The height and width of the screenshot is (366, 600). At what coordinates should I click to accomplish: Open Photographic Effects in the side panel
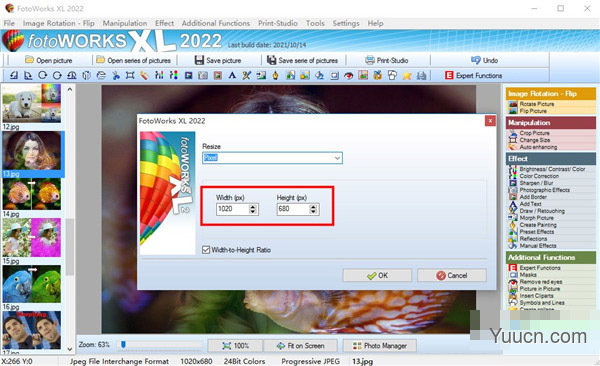point(545,190)
